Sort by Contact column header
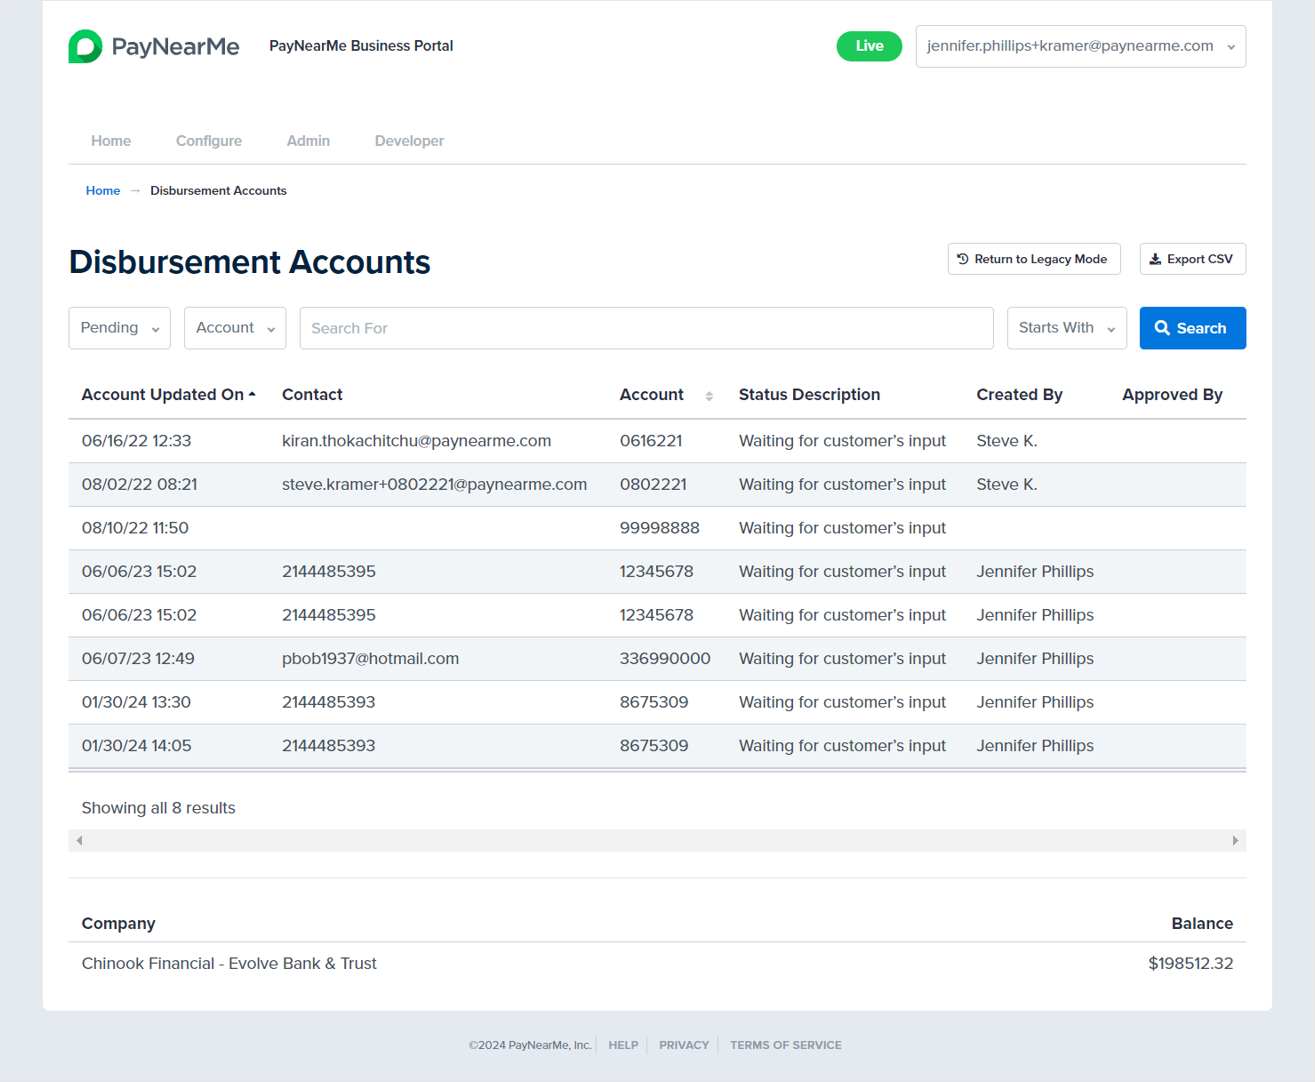Image resolution: width=1315 pixels, height=1082 pixels. tap(312, 395)
